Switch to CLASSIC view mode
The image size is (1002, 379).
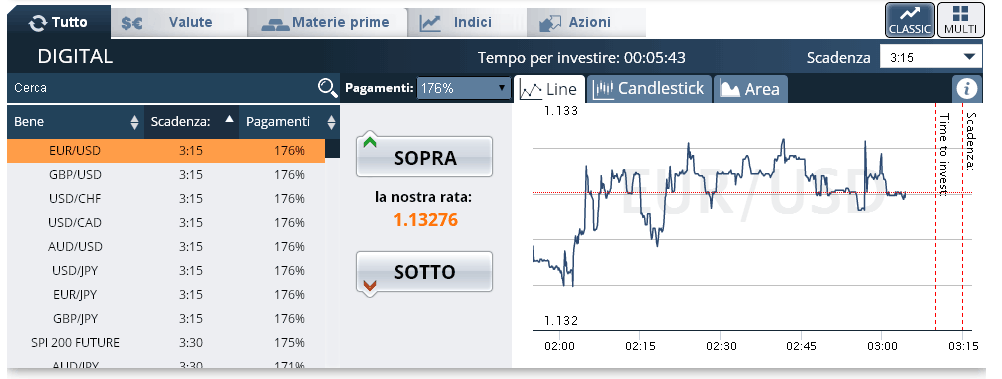coord(910,20)
